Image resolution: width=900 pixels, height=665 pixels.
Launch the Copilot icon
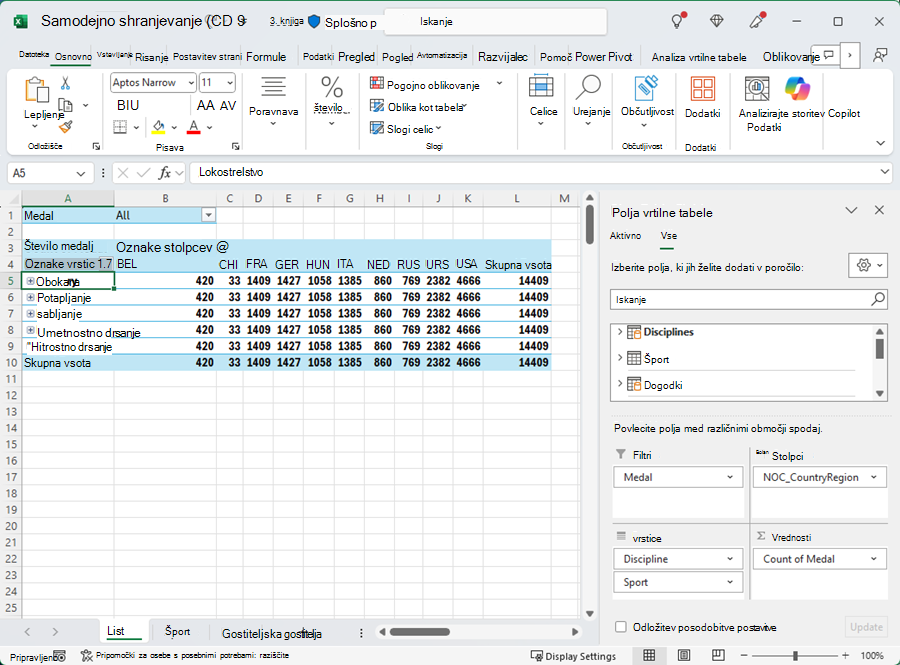point(798,88)
